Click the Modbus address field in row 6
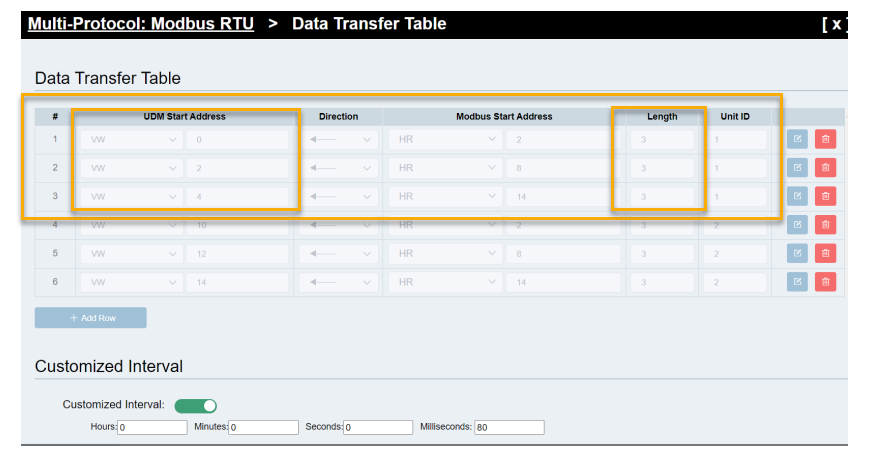886x468 pixels. click(563, 282)
